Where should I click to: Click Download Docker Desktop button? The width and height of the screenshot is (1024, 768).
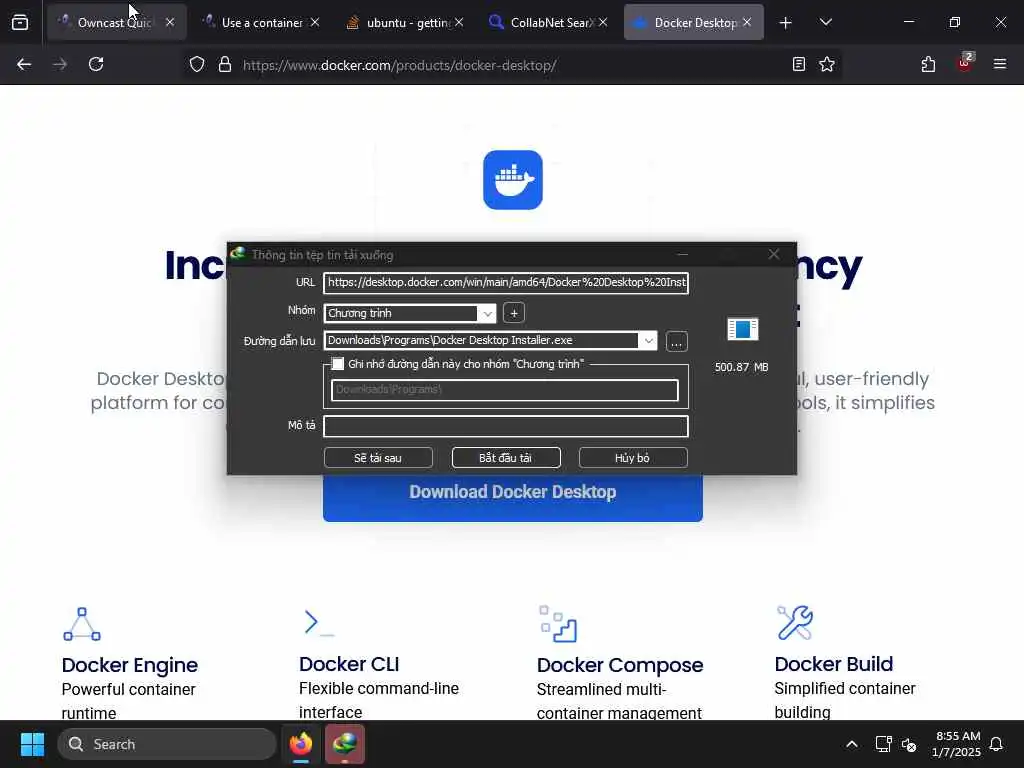click(513, 493)
